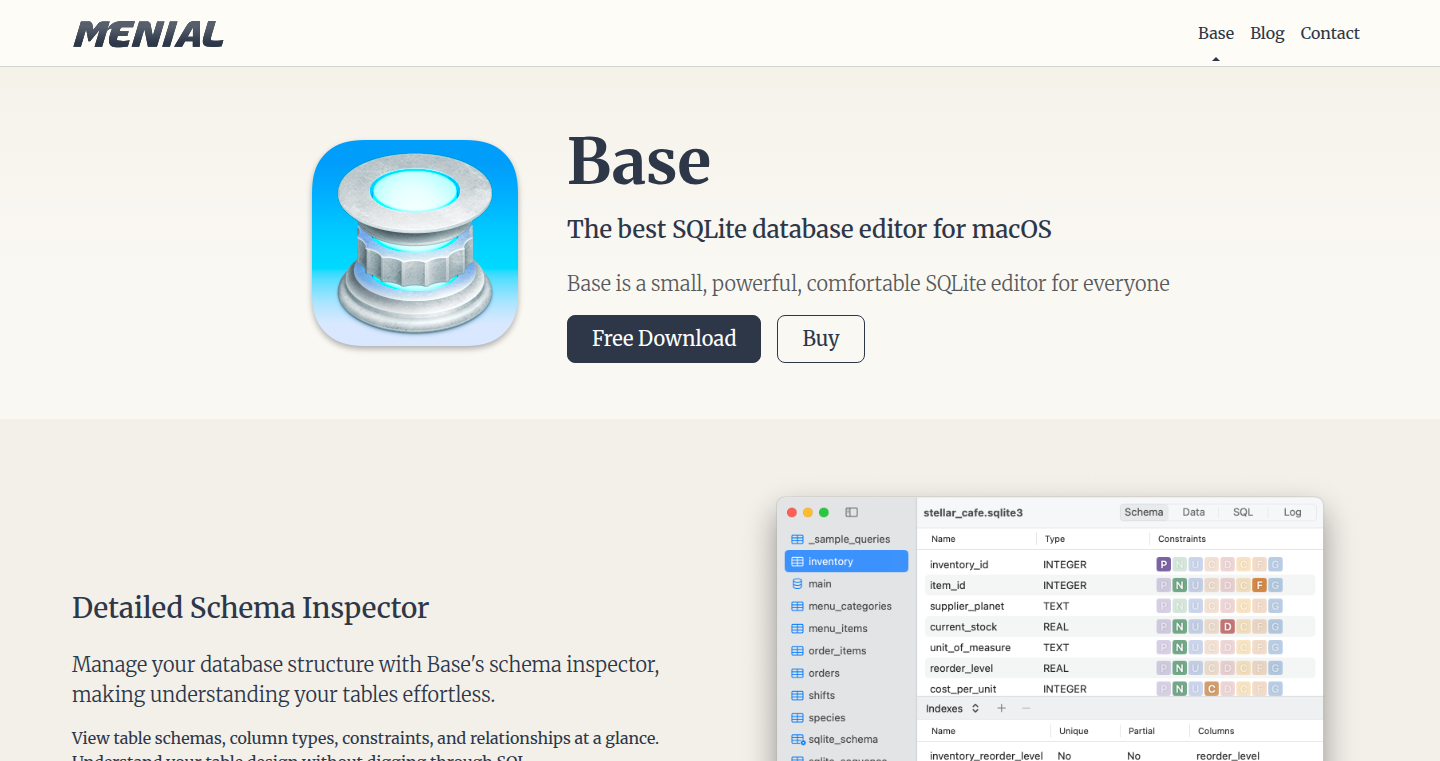Image resolution: width=1440 pixels, height=761 pixels.
Task: Toggle the C badge in cost_per_unit row
Action: (x=1211, y=689)
